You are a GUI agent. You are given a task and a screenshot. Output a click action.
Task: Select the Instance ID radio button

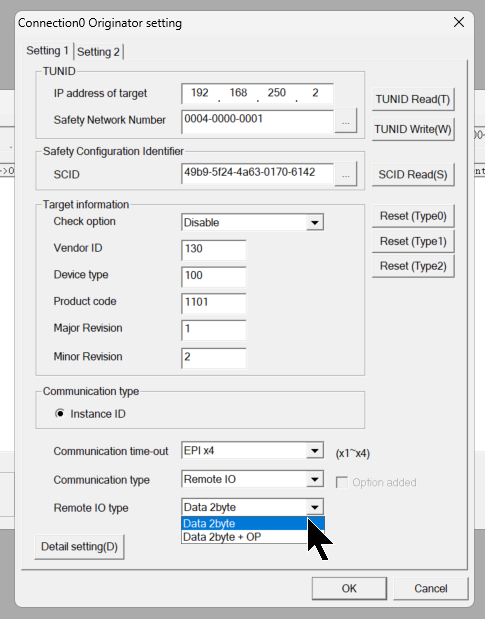(60, 413)
